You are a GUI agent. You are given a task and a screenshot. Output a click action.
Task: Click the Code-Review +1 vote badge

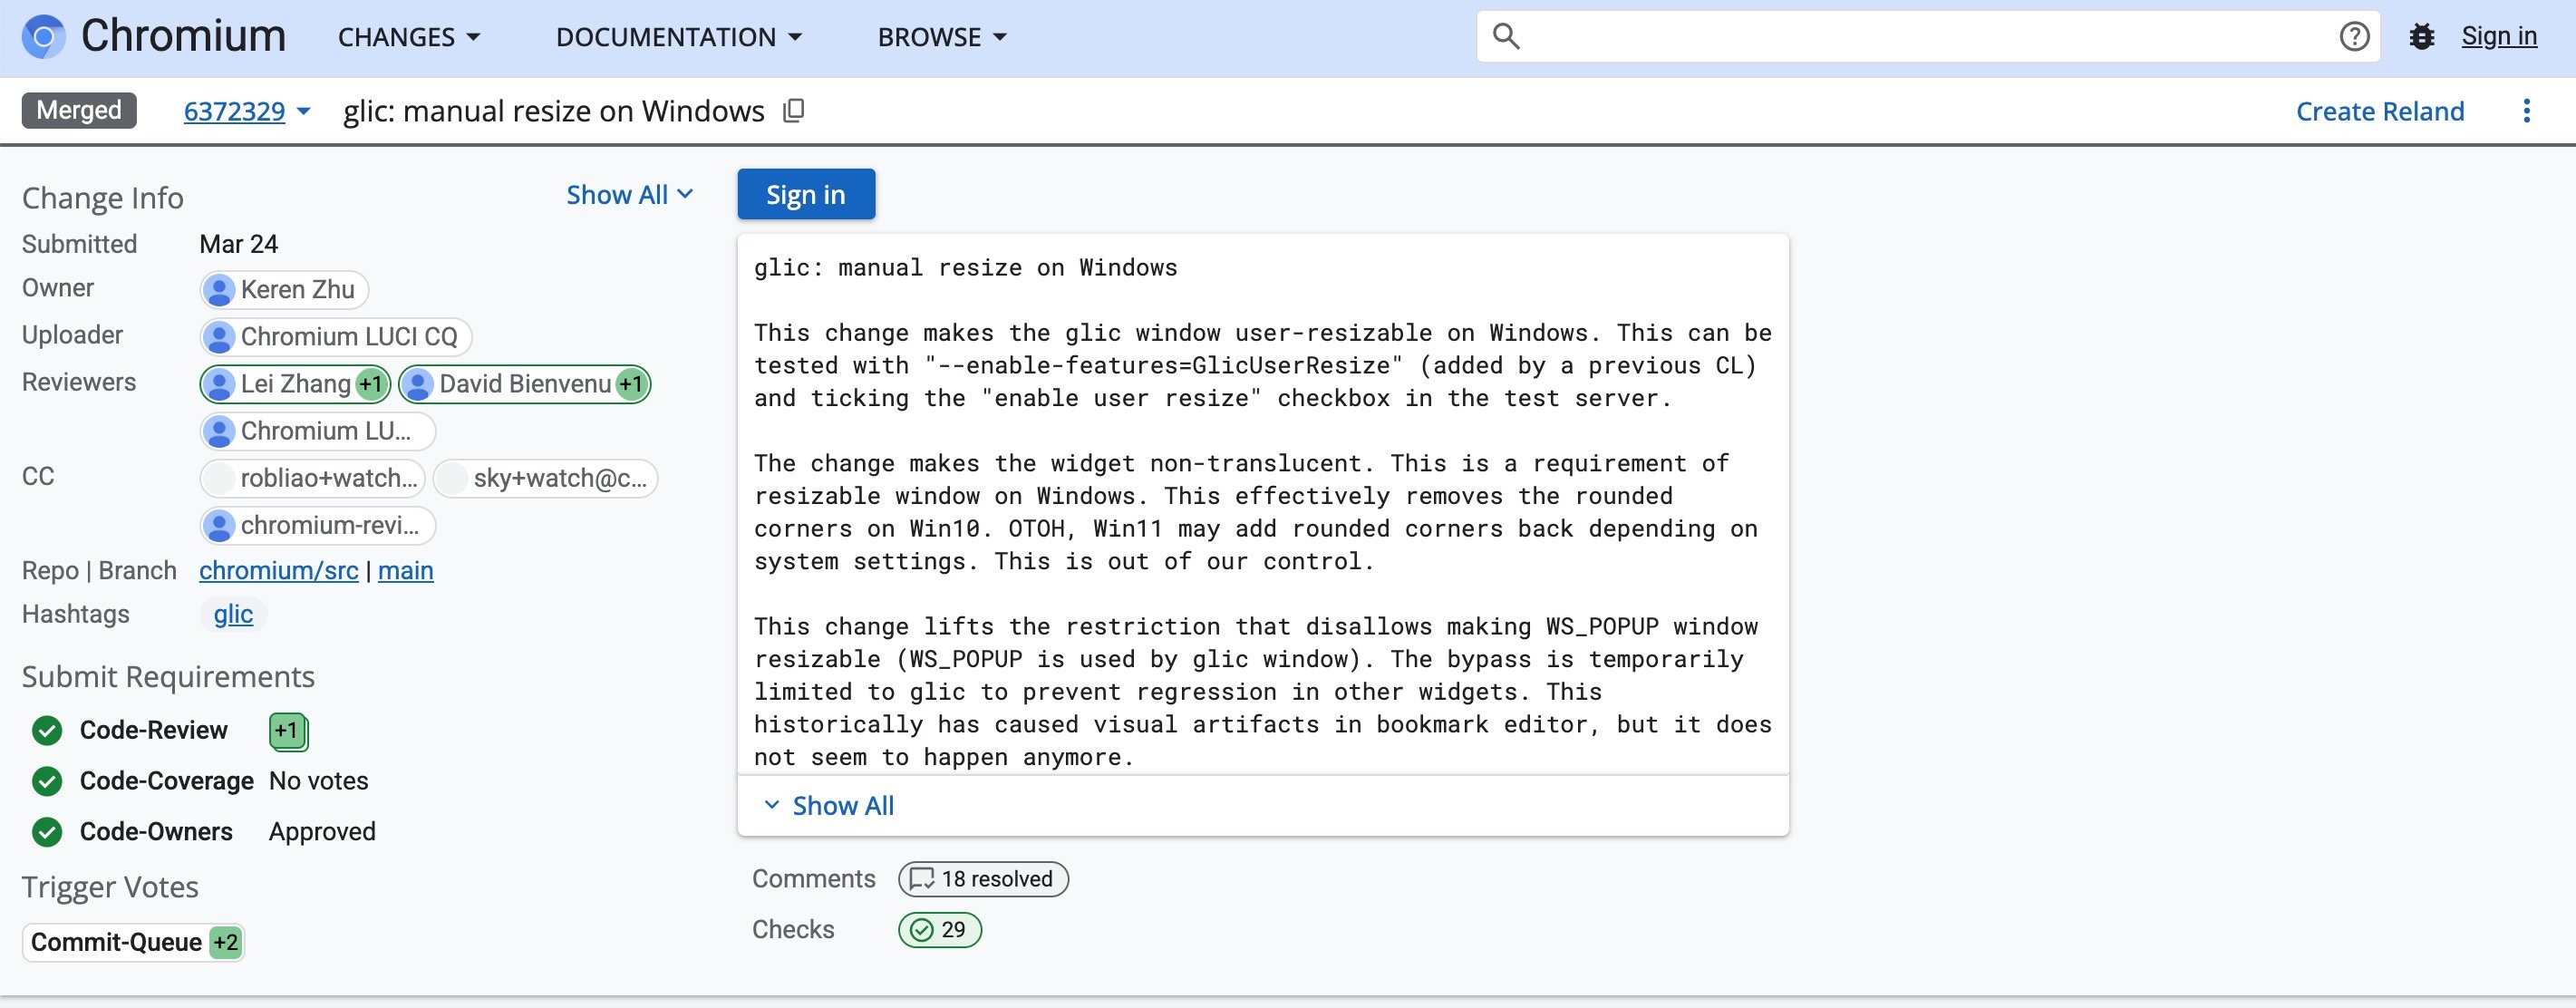tap(287, 731)
